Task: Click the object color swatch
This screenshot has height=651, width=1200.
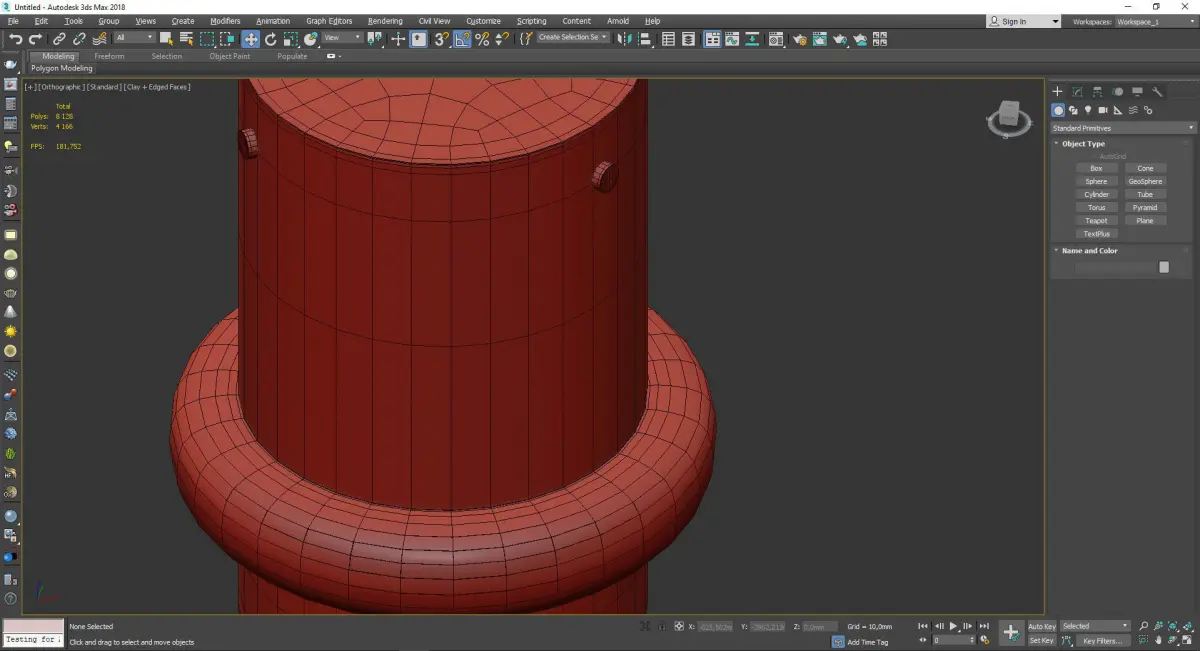Action: point(1163,267)
